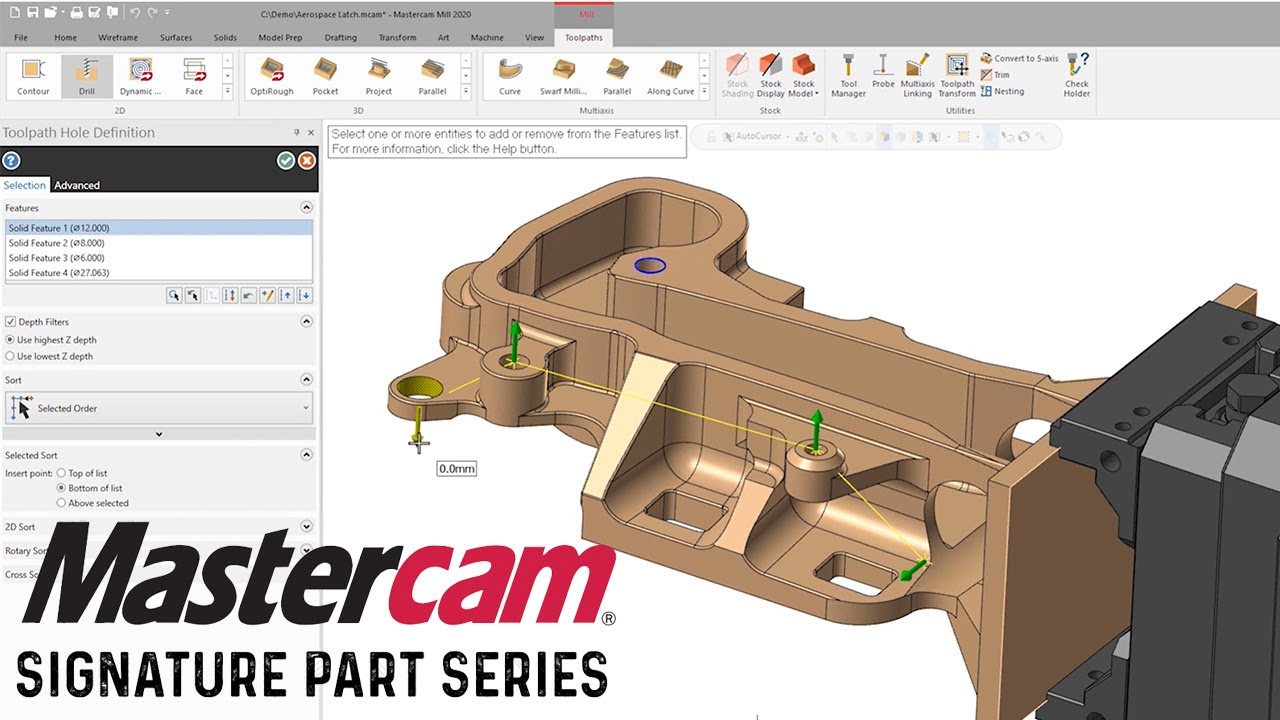Collapse the Selected Sort section
This screenshot has width=1280, height=720.
306,455
